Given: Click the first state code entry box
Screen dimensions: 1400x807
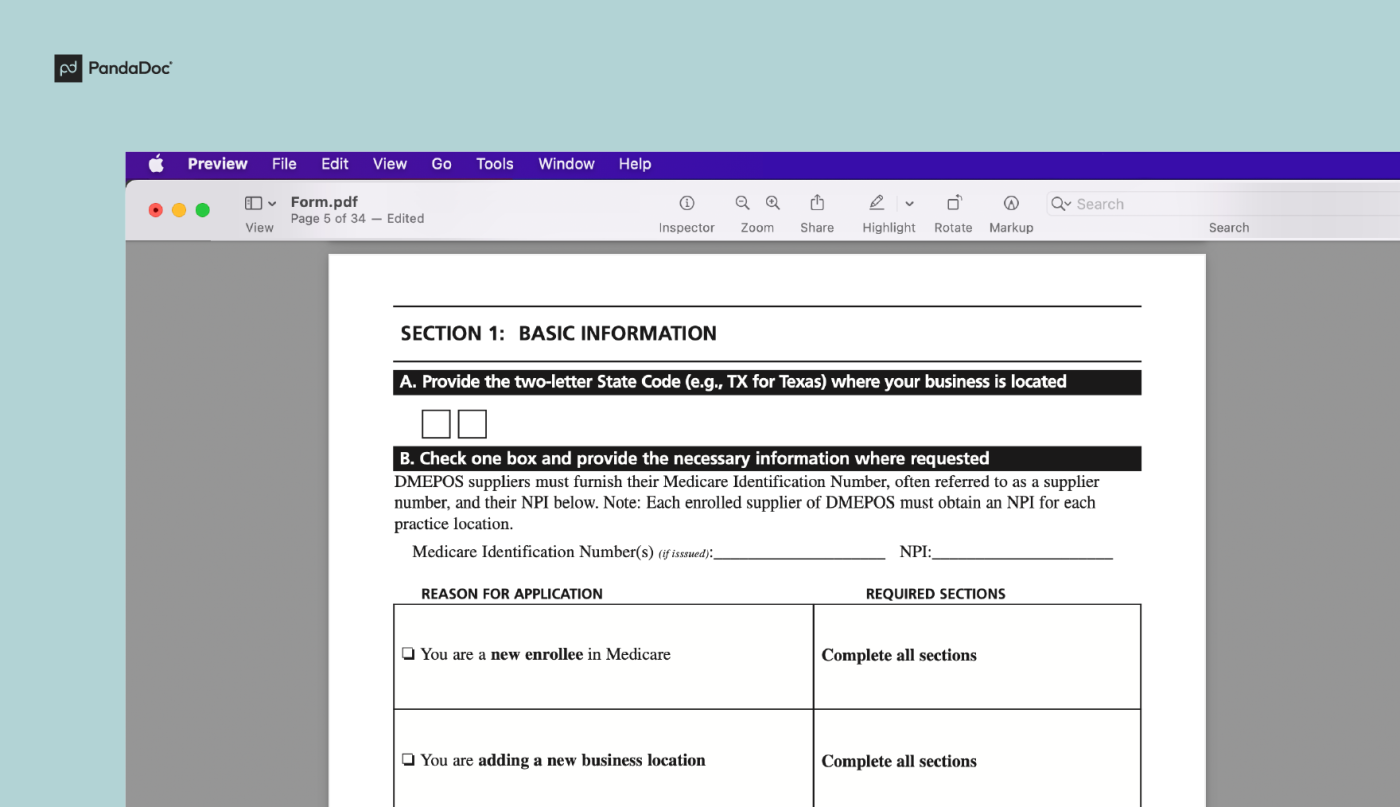Looking at the screenshot, I should click(x=436, y=423).
